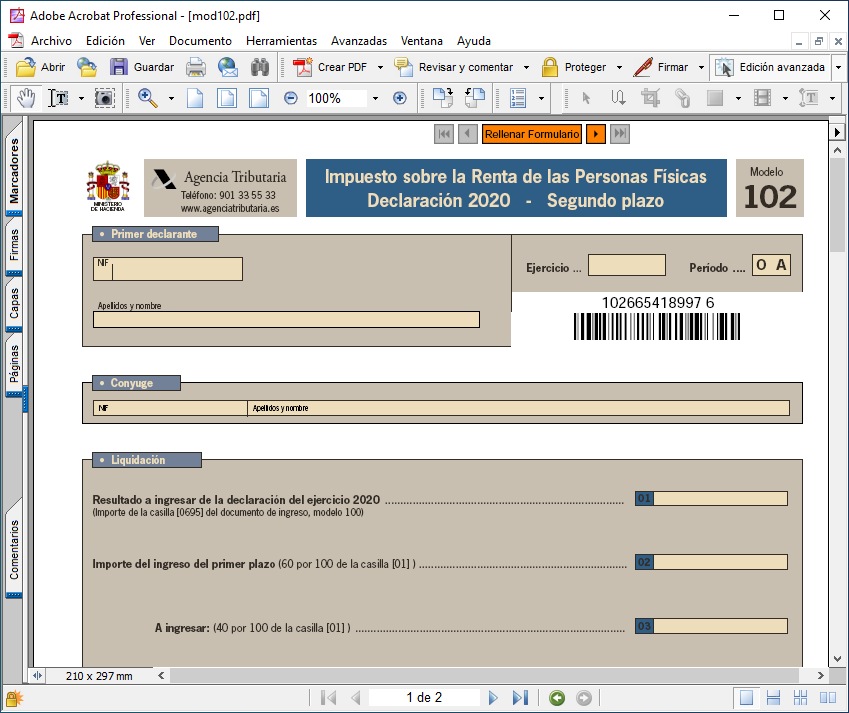Viewport: 849px width, 713px height.
Task: Select facing pages view layout icon
Action: coord(828,698)
